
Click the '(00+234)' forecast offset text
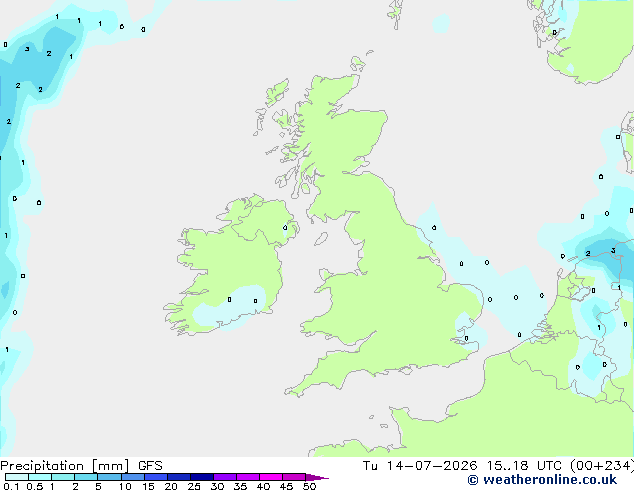point(602,466)
